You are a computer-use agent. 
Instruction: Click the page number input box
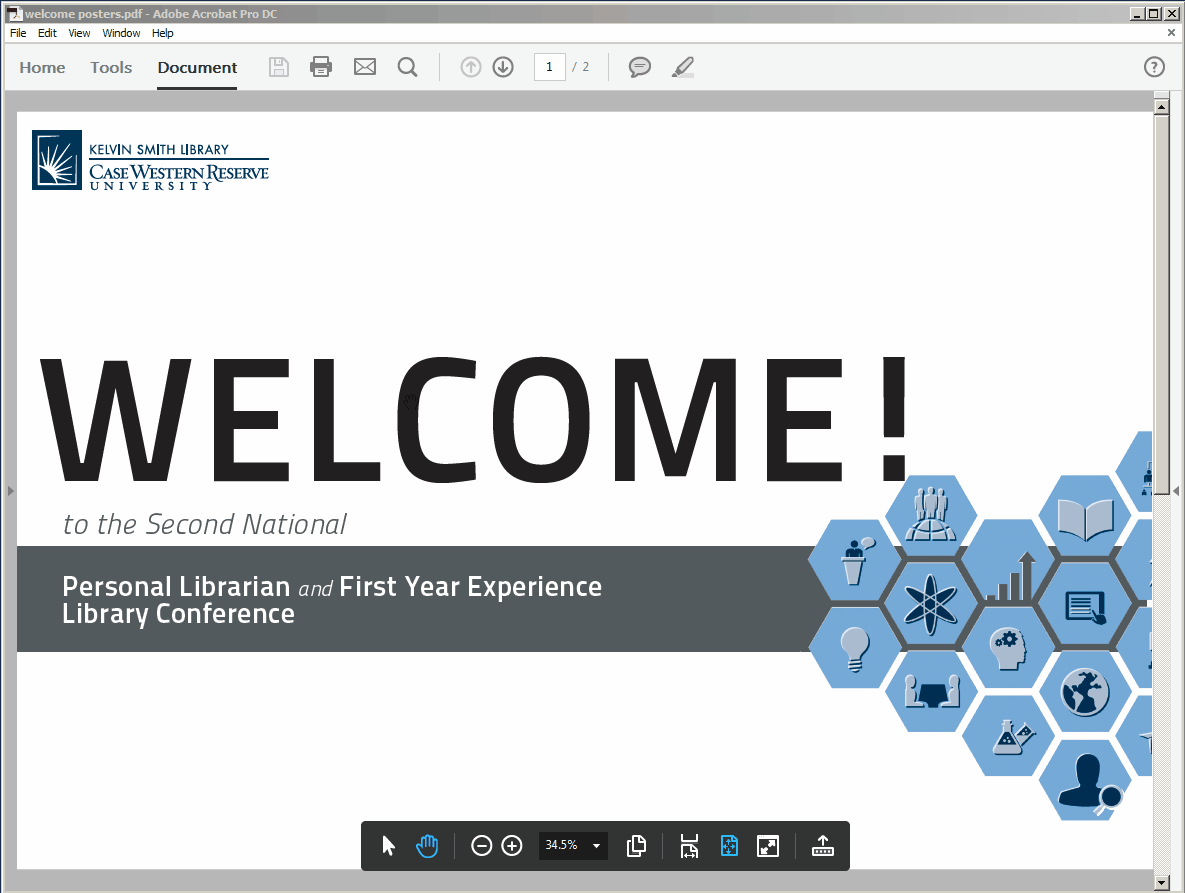point(549,67)
